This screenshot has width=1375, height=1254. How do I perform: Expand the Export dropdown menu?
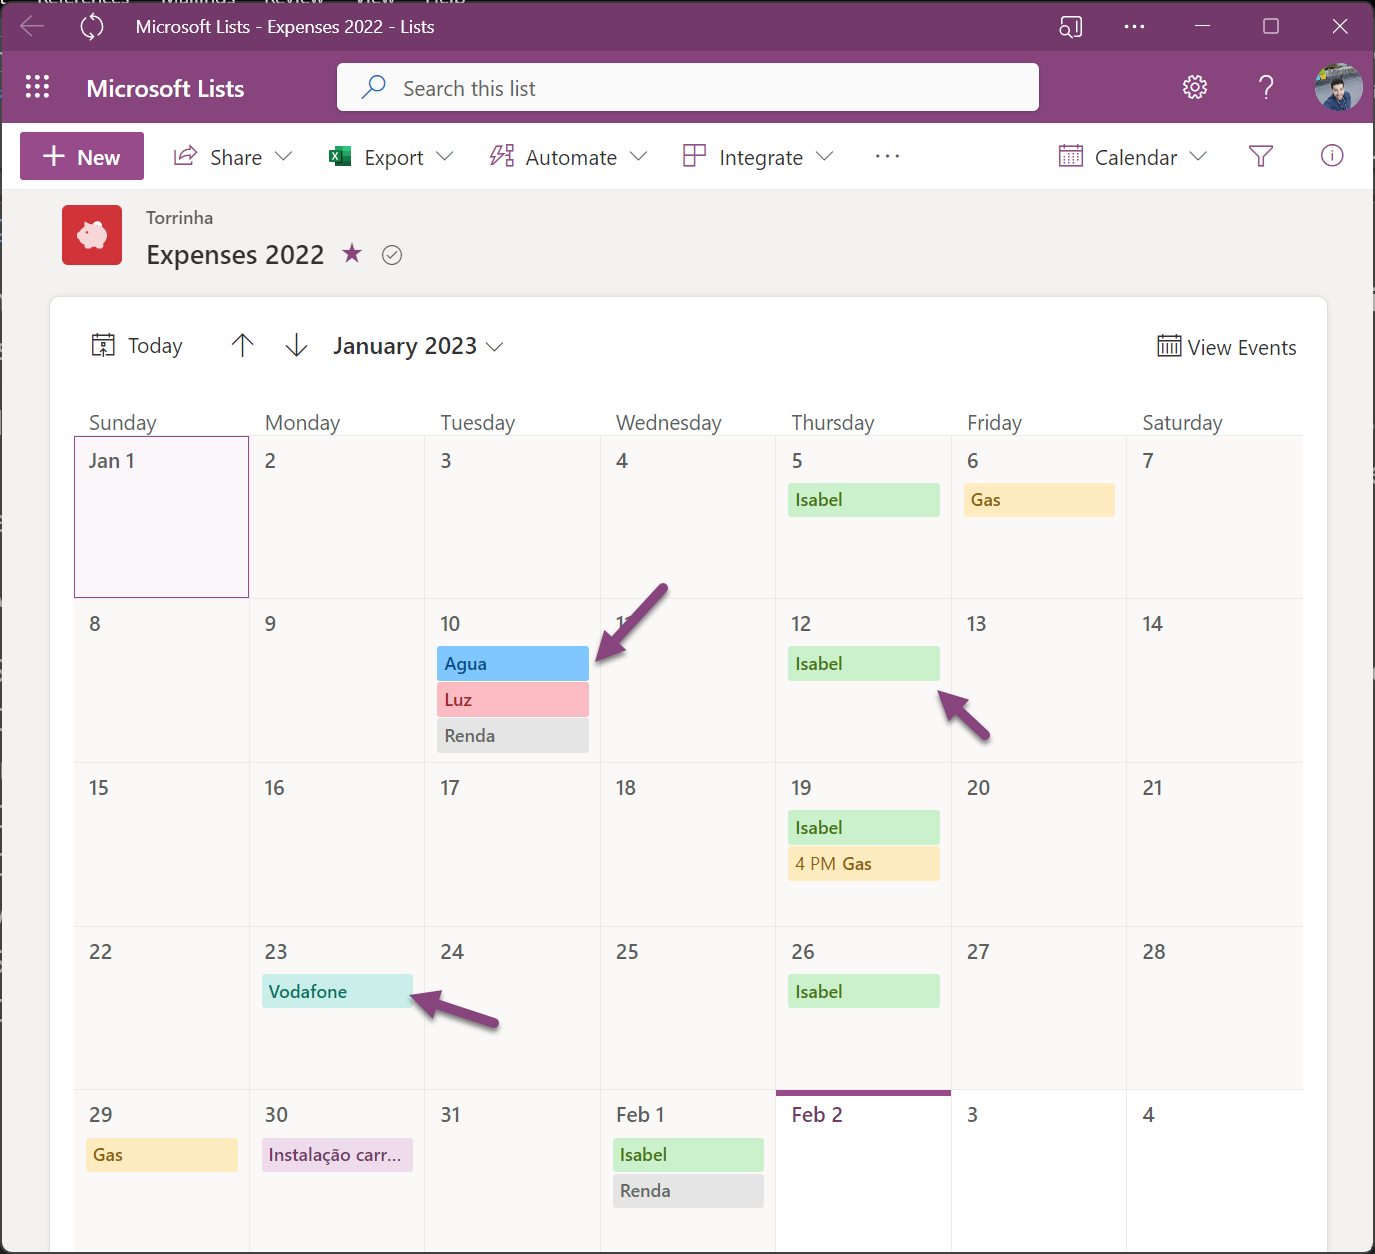(x=392, y=157)
